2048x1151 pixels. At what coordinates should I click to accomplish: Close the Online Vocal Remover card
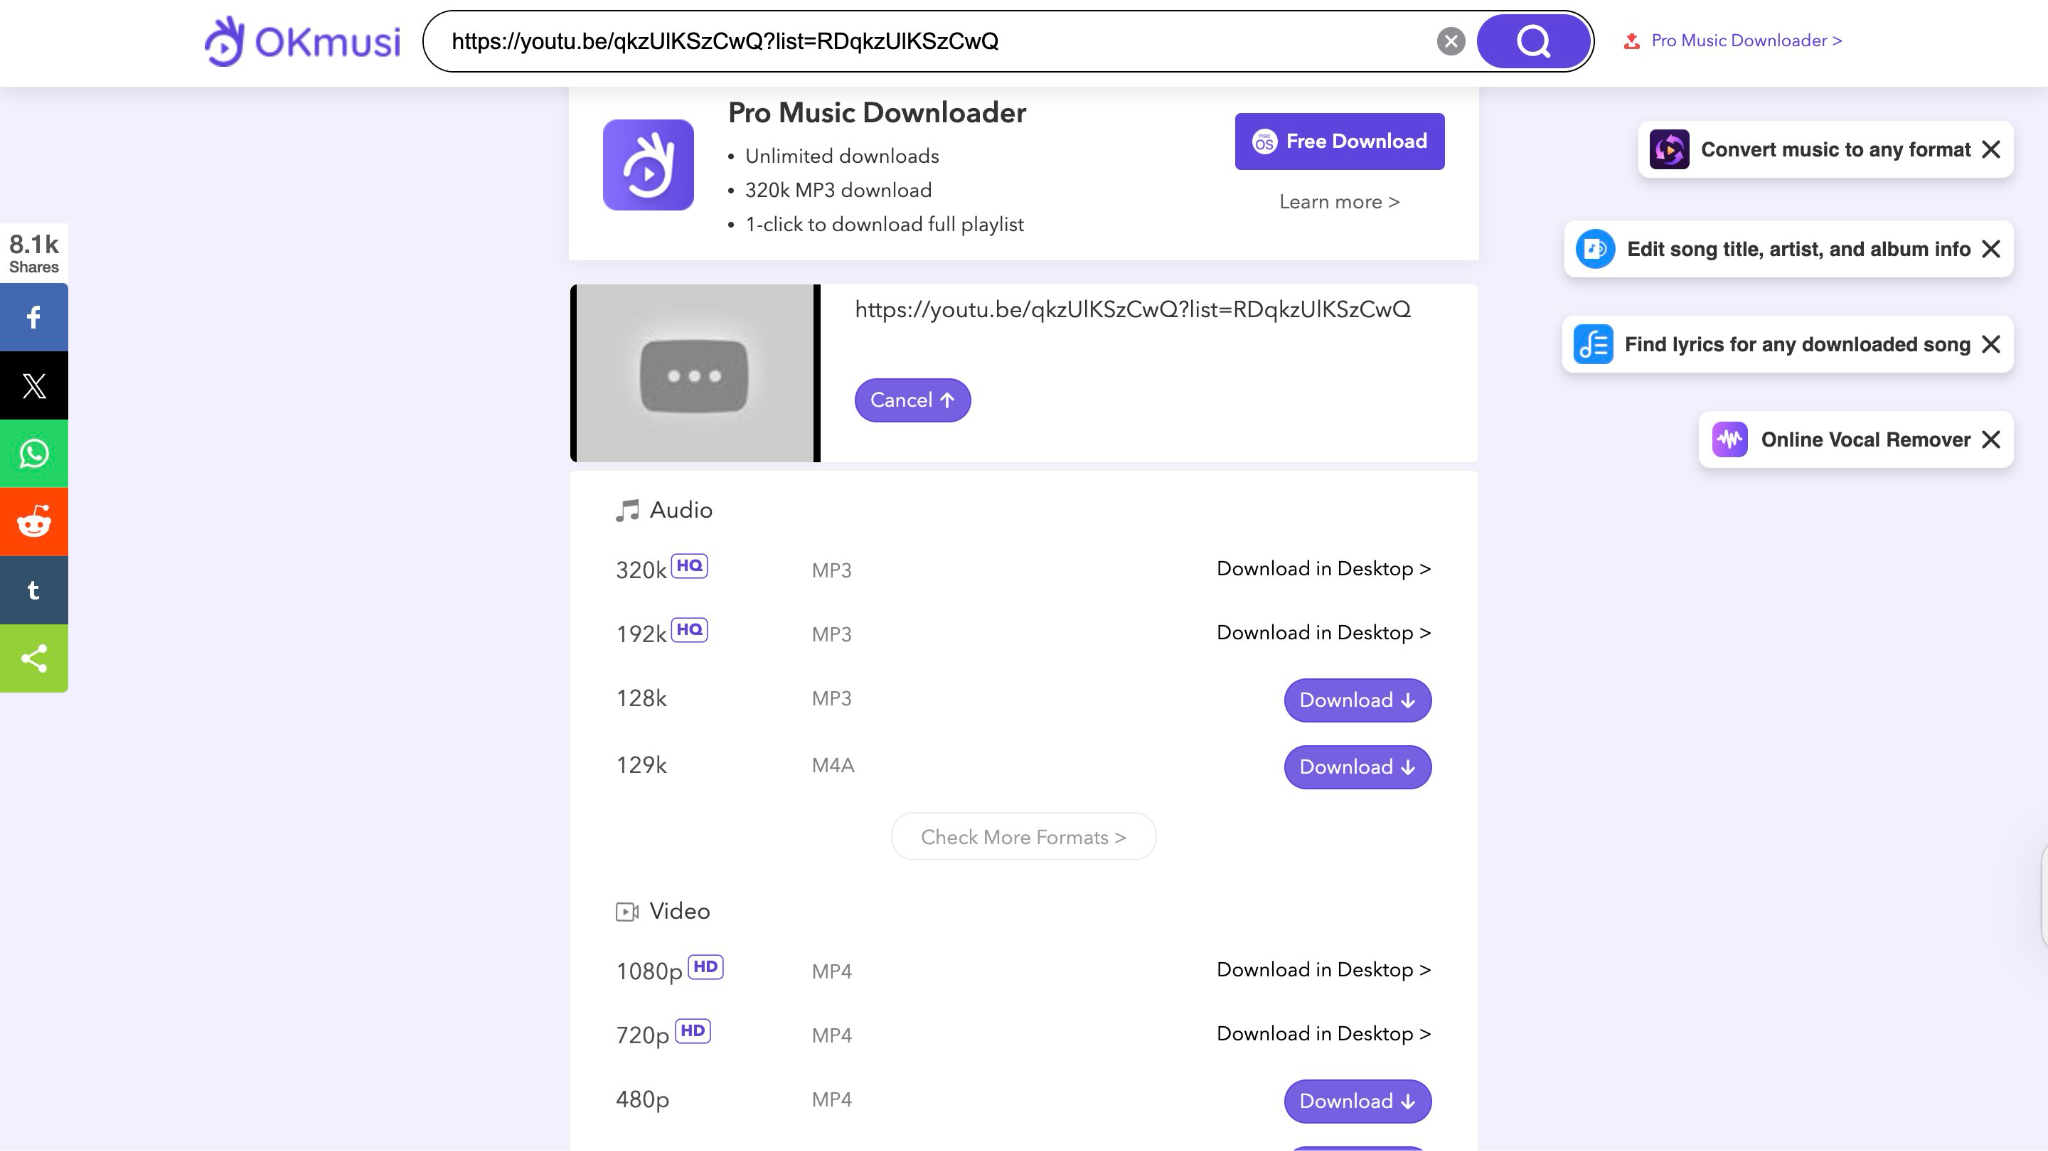click(1991, 440)
